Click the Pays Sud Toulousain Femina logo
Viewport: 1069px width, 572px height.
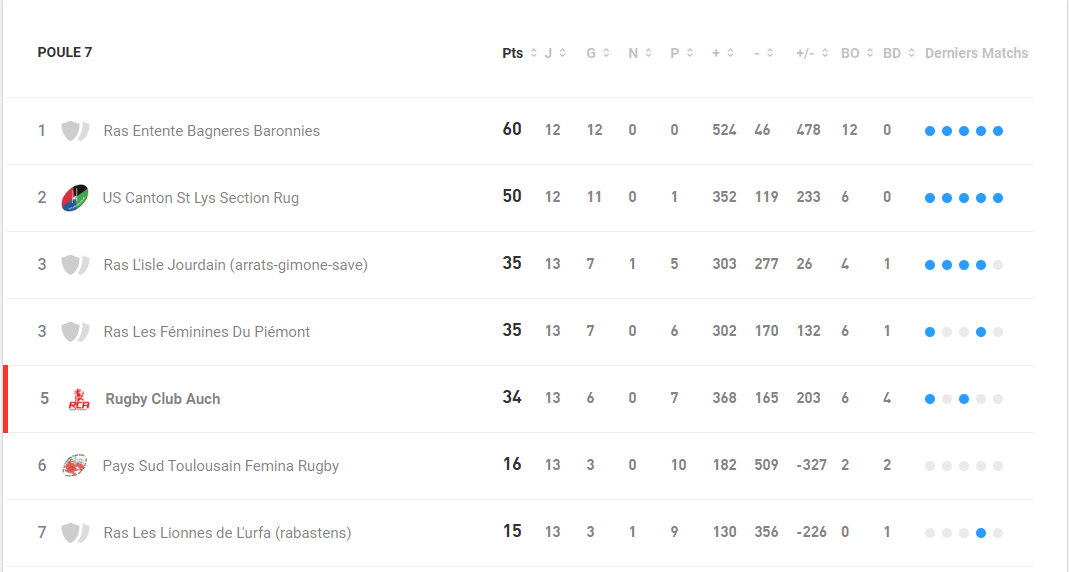click(x=74, y=466)
